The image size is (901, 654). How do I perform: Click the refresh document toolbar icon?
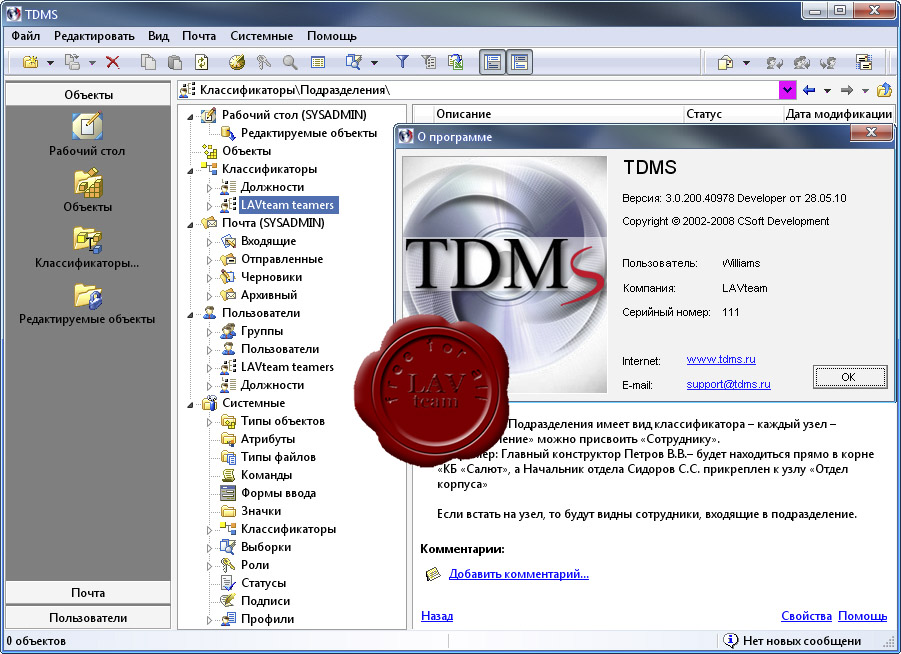pos(202,62)
